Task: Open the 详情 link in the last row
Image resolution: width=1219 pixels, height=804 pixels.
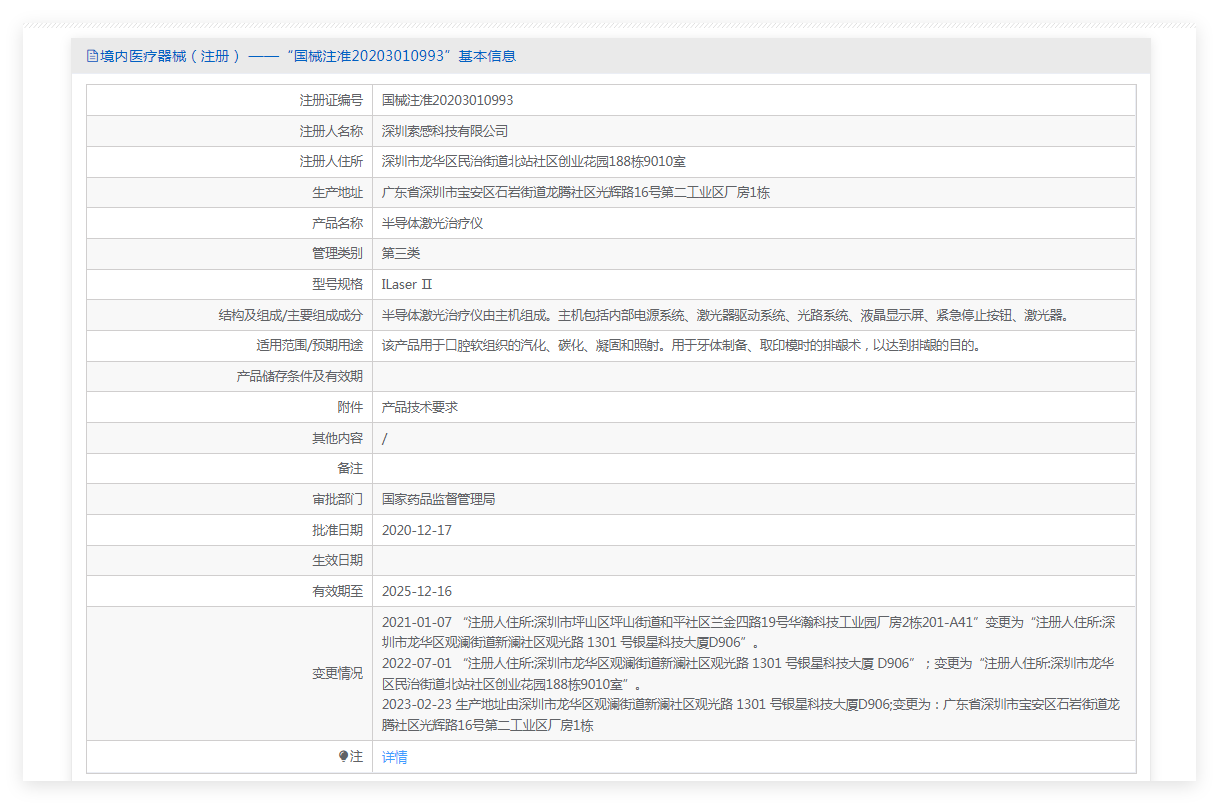Action: coord(394,757)
